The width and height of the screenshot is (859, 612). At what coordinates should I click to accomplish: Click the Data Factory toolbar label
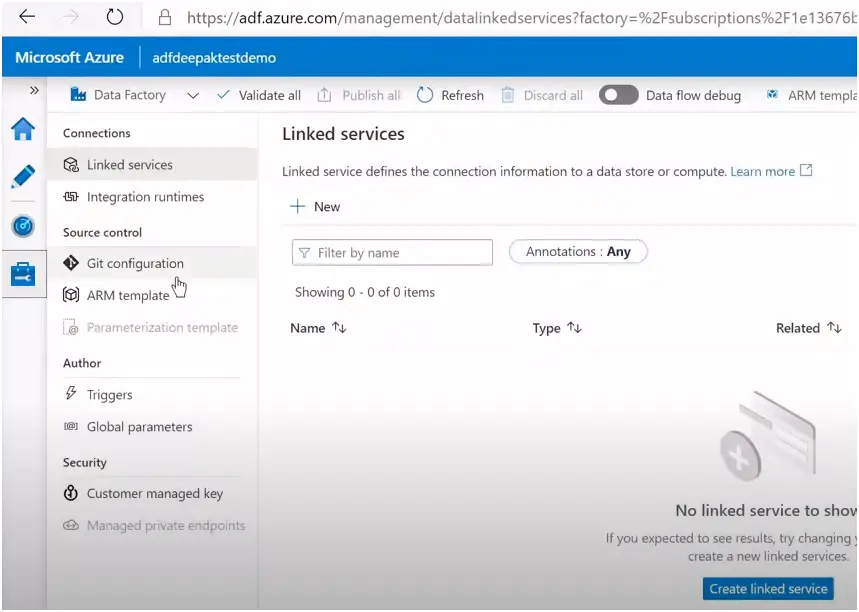[129, 95]
